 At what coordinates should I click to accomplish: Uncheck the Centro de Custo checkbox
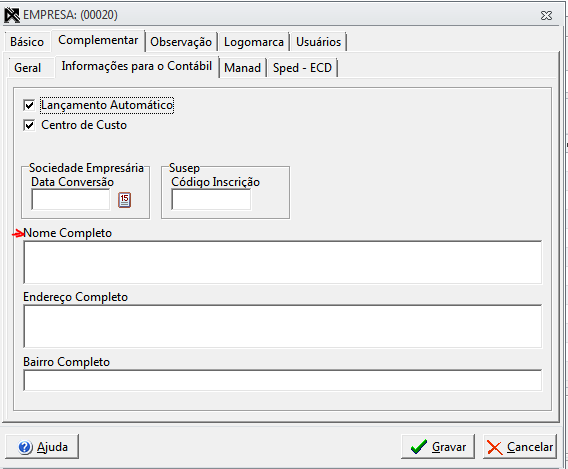click(x=29, y=125)
